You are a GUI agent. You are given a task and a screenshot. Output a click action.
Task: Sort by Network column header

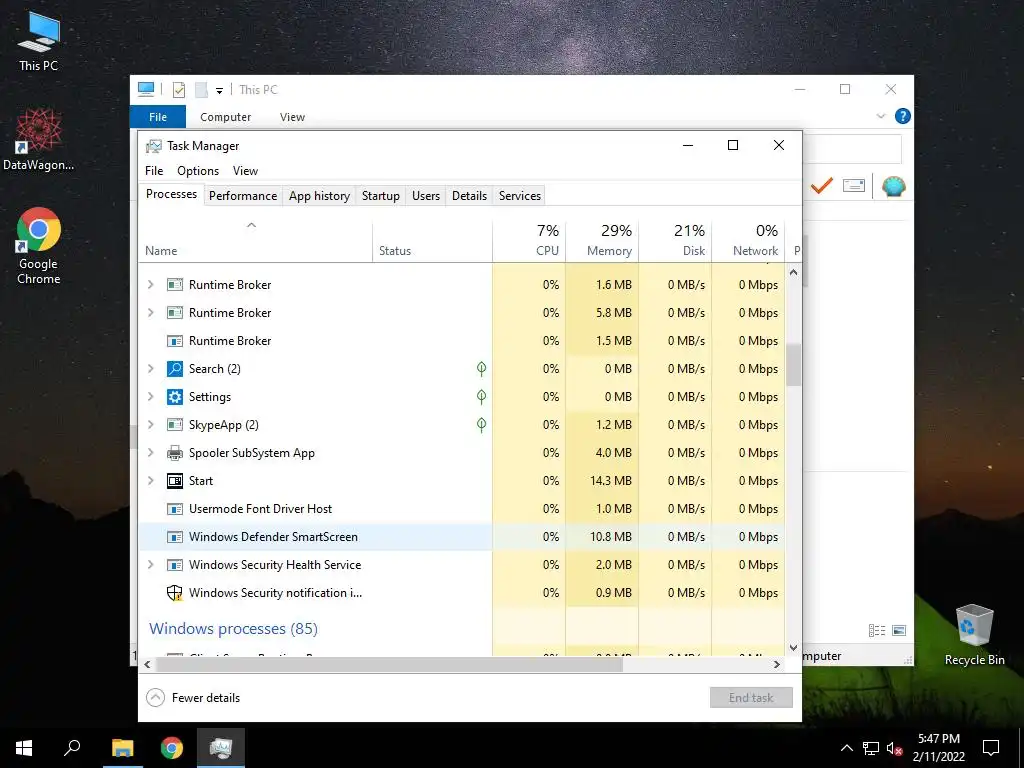click(x=748, y=240)
